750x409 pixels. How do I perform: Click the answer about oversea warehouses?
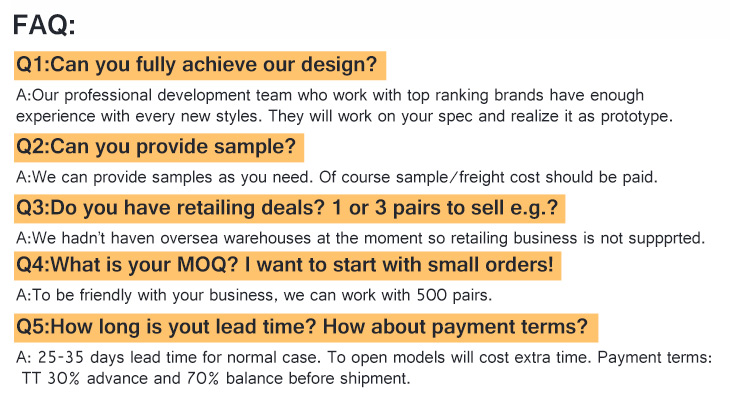pyautogui.click(x=362, y=238)
